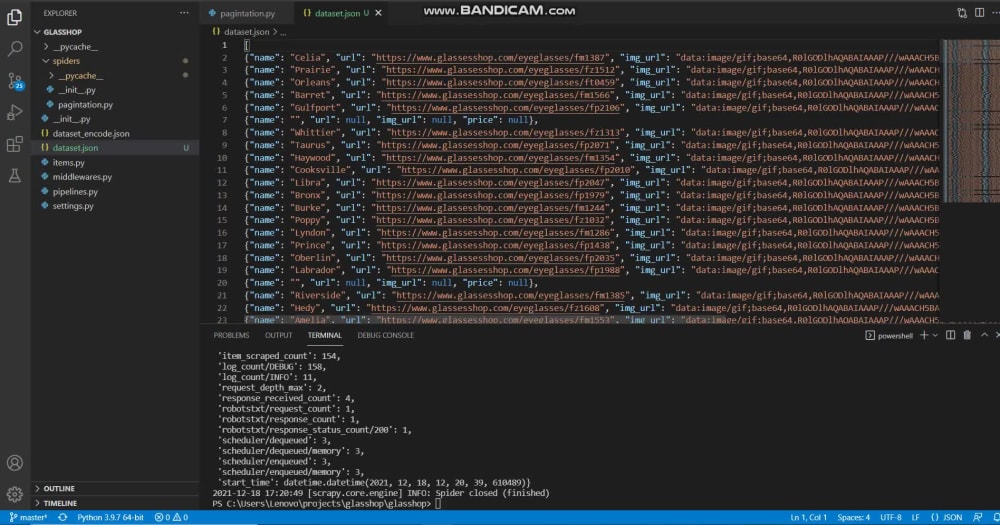Select the dataset.json editor tab

(x=336, y=13)
